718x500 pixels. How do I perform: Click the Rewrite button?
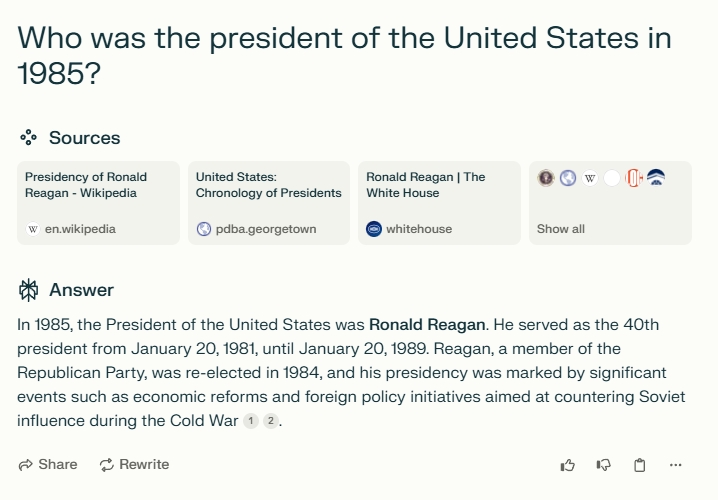(x=134, y=464)
